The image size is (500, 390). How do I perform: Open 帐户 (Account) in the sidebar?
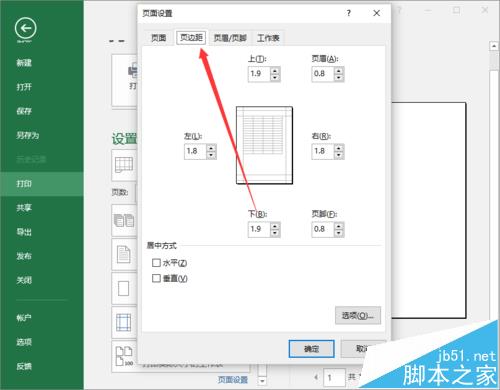click(24, 318)
